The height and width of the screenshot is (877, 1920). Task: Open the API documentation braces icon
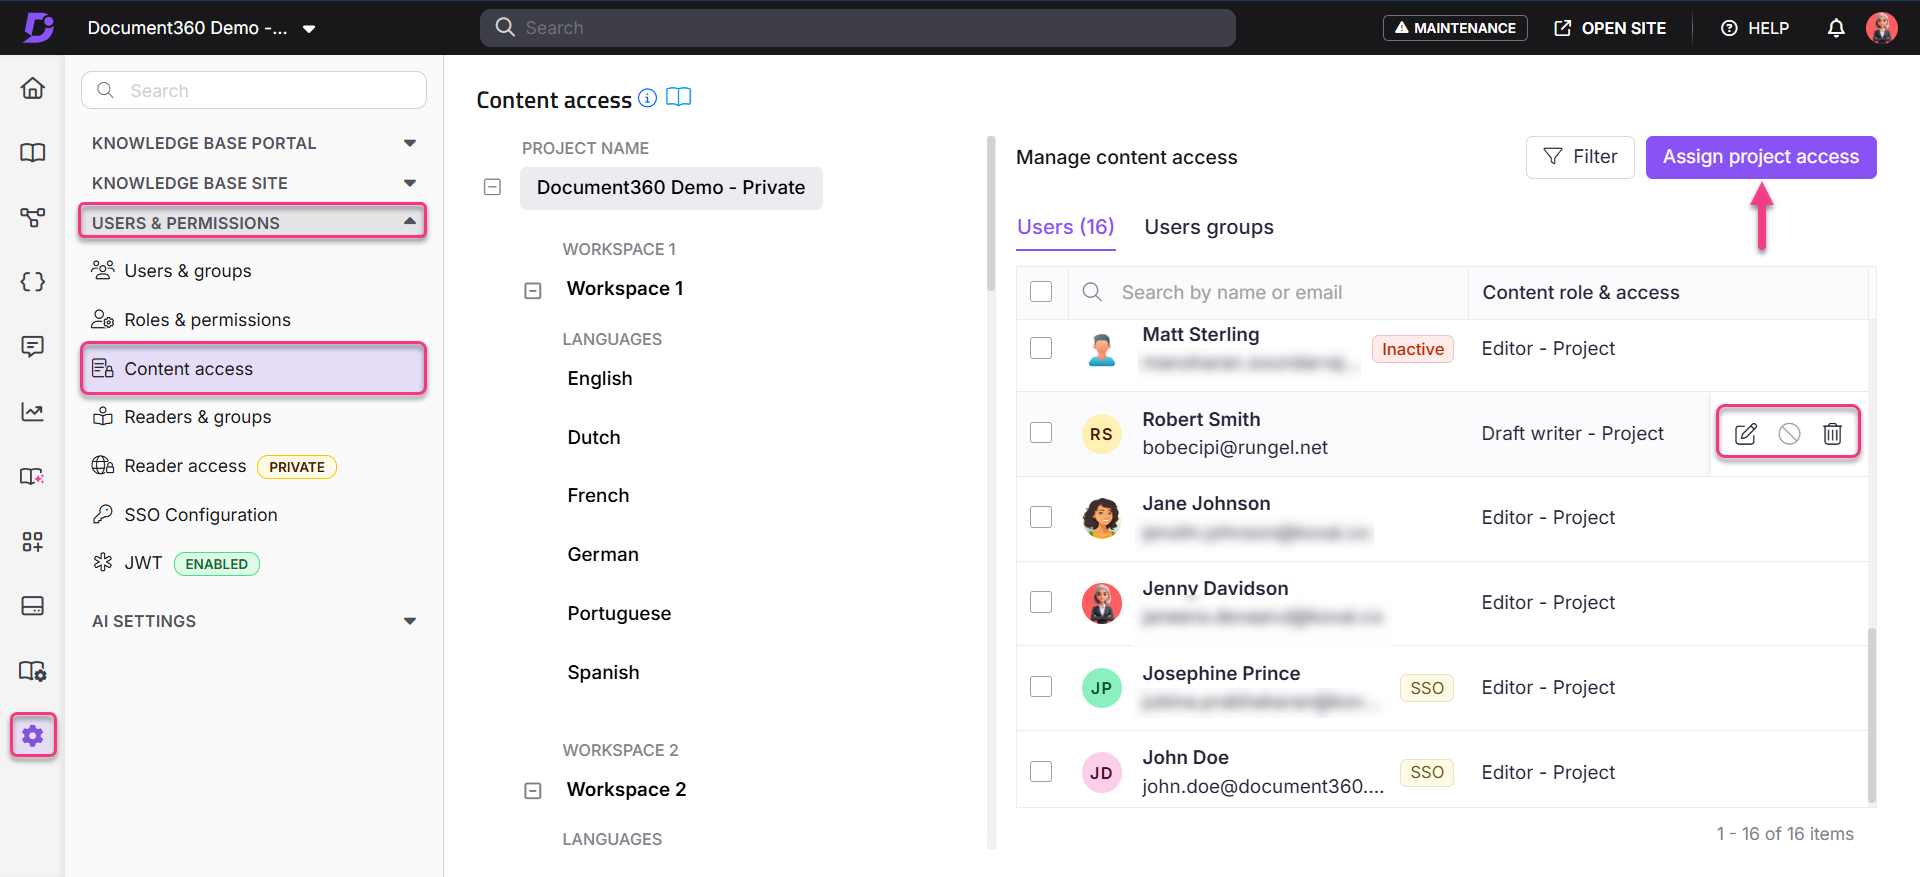point(33,282)
